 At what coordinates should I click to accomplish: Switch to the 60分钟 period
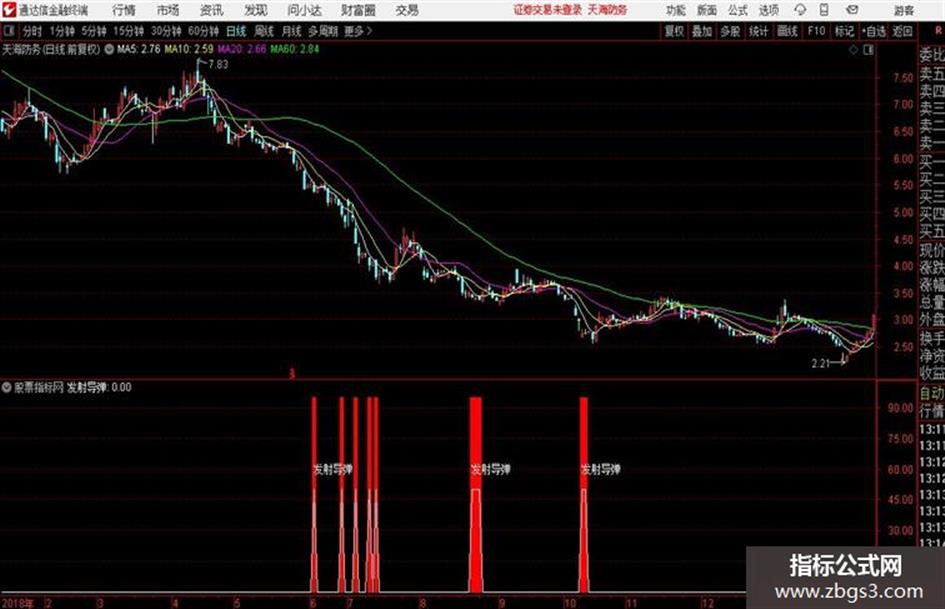pos(203,31)
